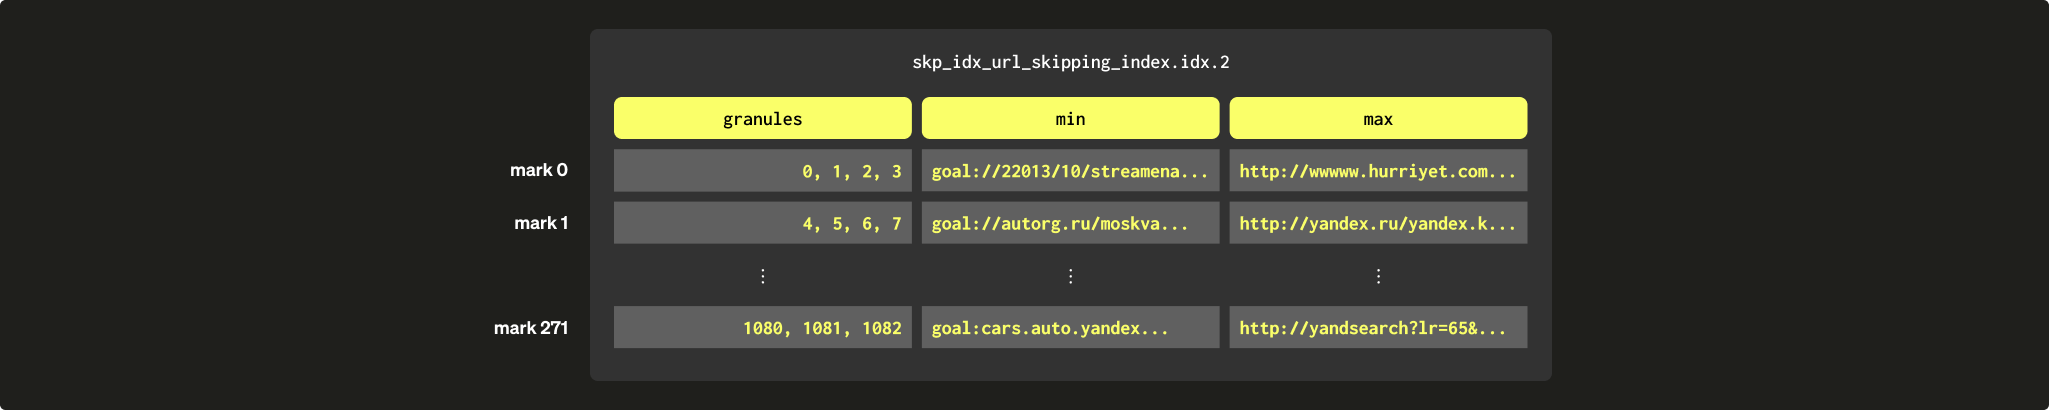Click the vertical ellipsis in max column
Screen dimensions: 2049x410
tap(1378, 276)
